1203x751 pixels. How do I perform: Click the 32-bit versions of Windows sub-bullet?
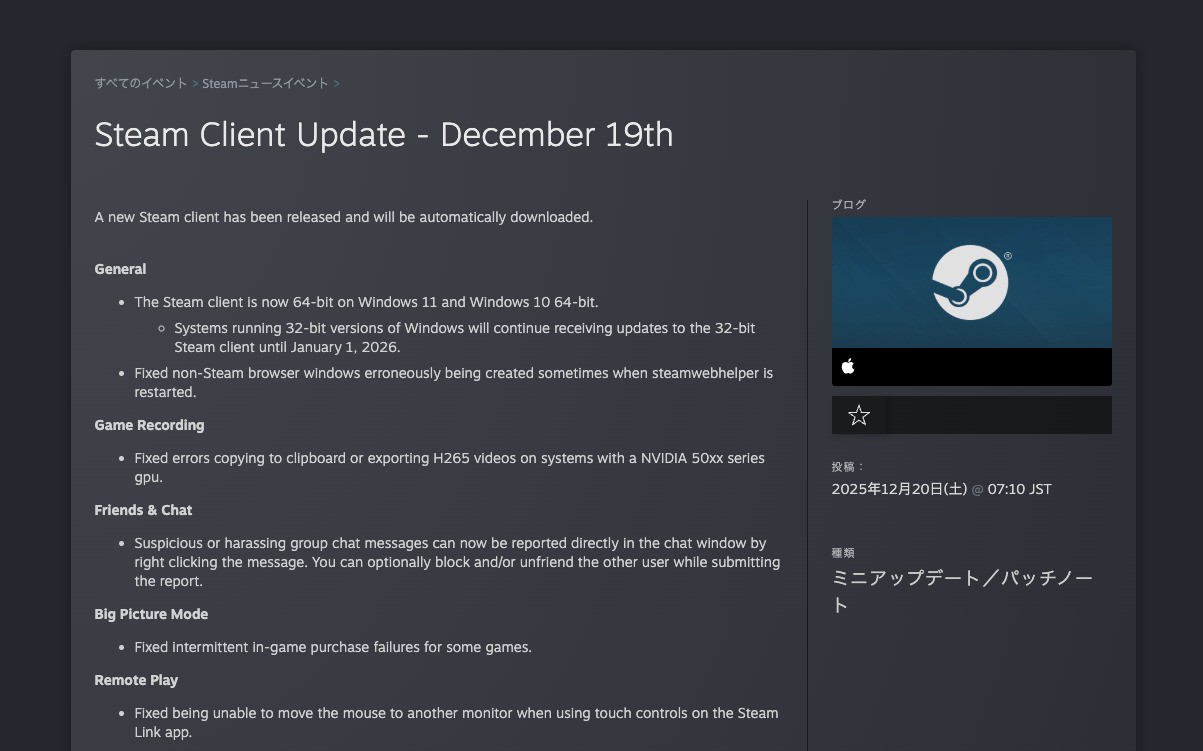click(x=465, y=338)
